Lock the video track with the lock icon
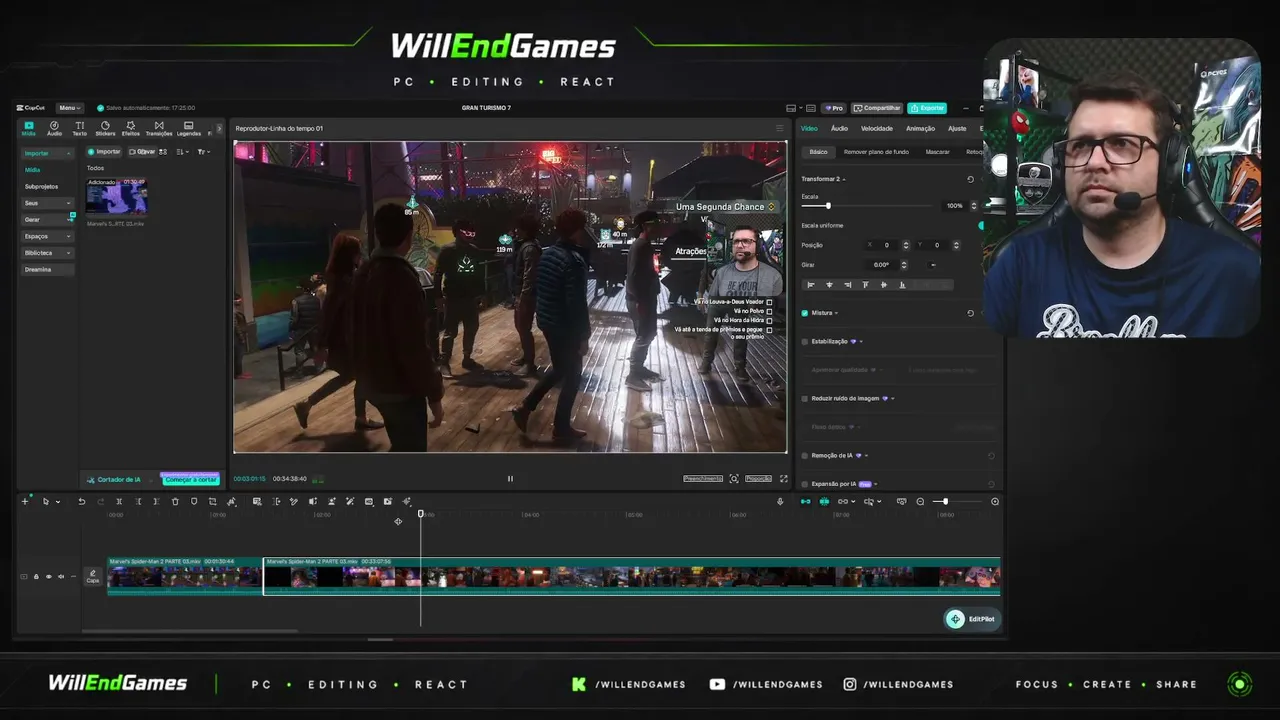The height and width of the screenshot is (720, 1280). coord(36,577)
